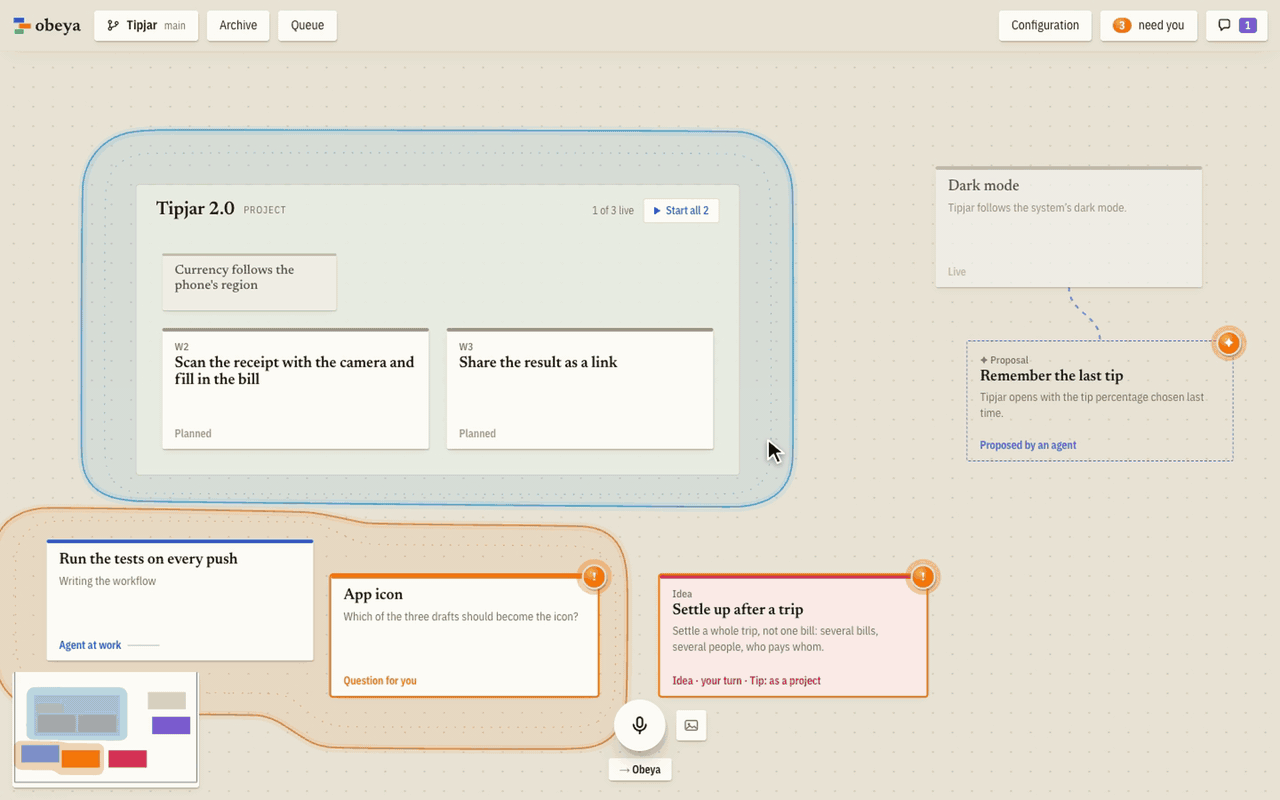Click the Live status on Dark mode card
This screenshot has width=1280, height=800.
coord(957,272)
